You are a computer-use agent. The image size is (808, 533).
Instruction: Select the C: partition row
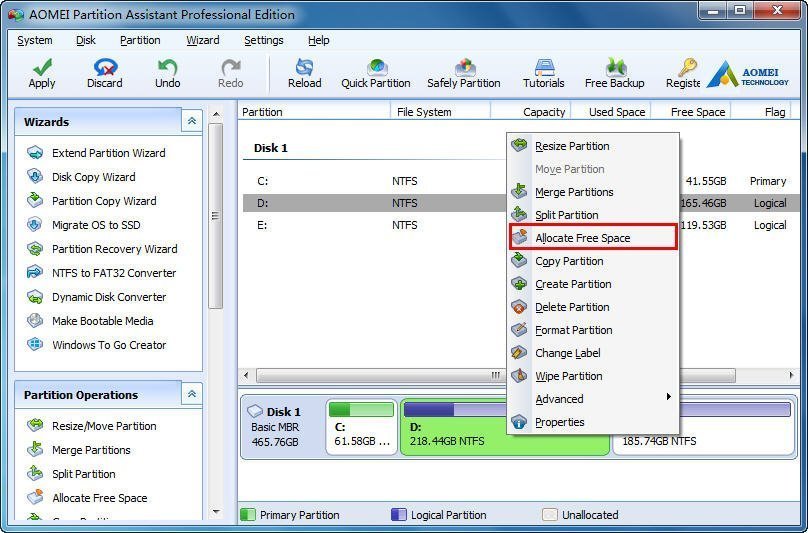point(521,181)
